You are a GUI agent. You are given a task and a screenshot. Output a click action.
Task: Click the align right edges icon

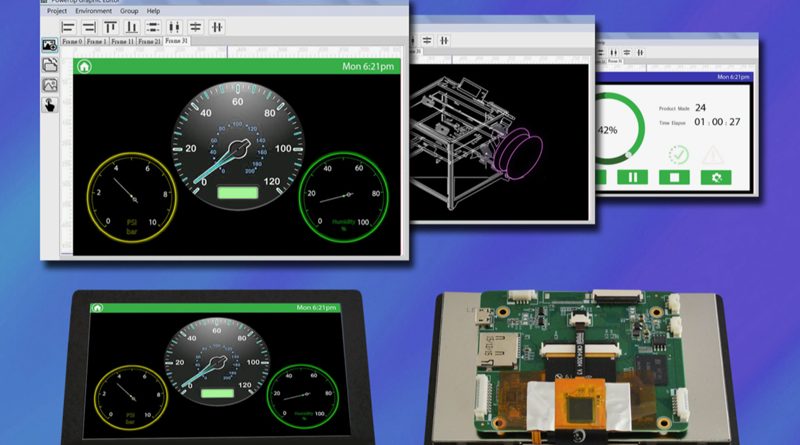pyautogui.click(x=90, y=27)
